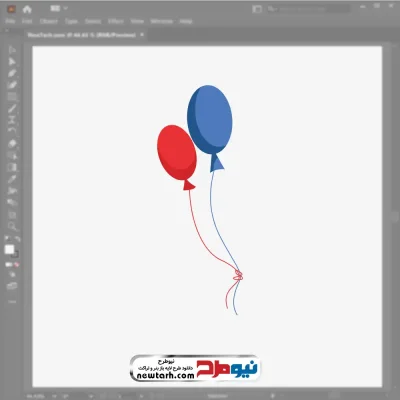Image resolution: width=400 pixels, height=400 pixels.
Task: Select the Pen tool in toolbar
Action: tap(12, 73)
